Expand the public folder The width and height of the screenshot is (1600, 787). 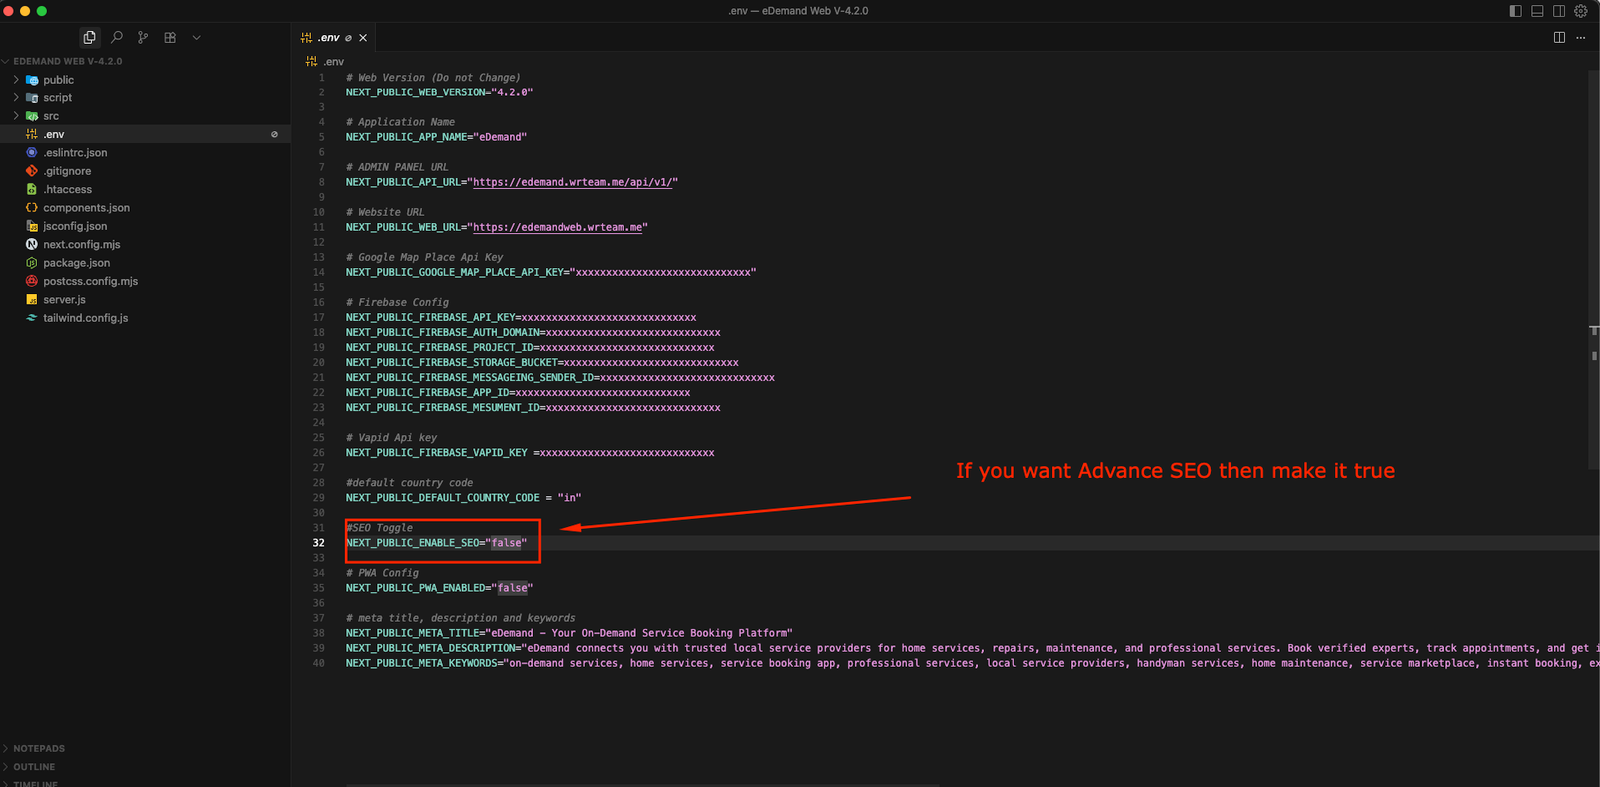(x=58, y=80)
